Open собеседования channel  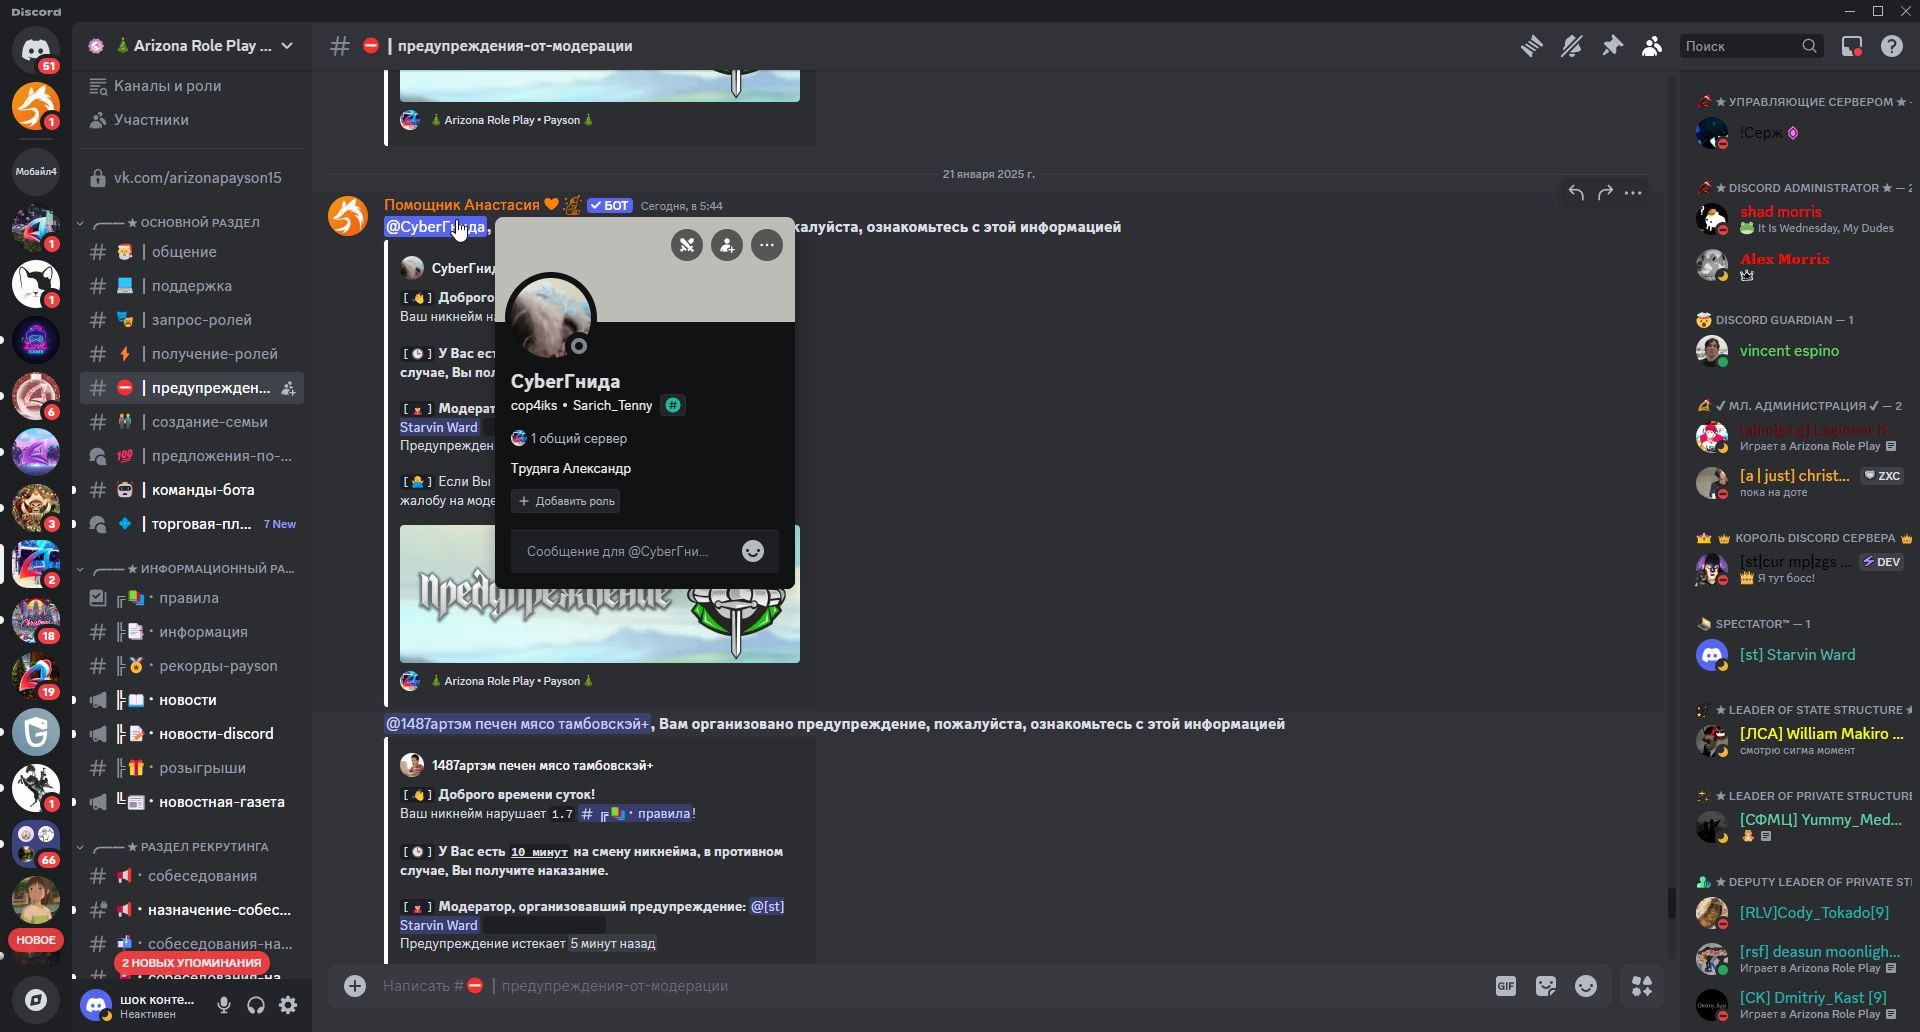tap(191, 876)
